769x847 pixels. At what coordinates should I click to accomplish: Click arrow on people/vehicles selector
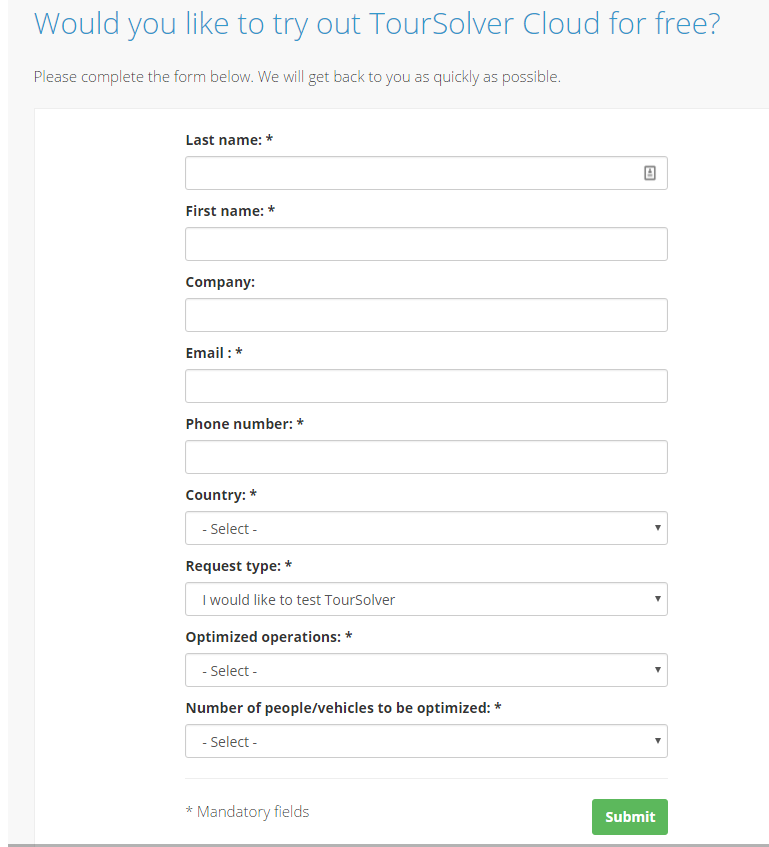[657, 741]
